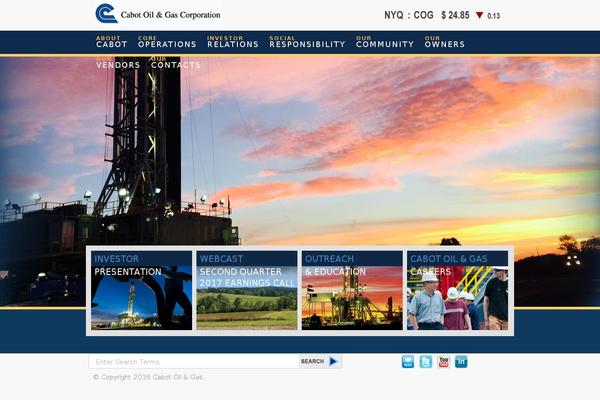
Task: Click the Cabot Oil & Gas Corporation title
Action: pyautogui.click(x=170, y=15)
